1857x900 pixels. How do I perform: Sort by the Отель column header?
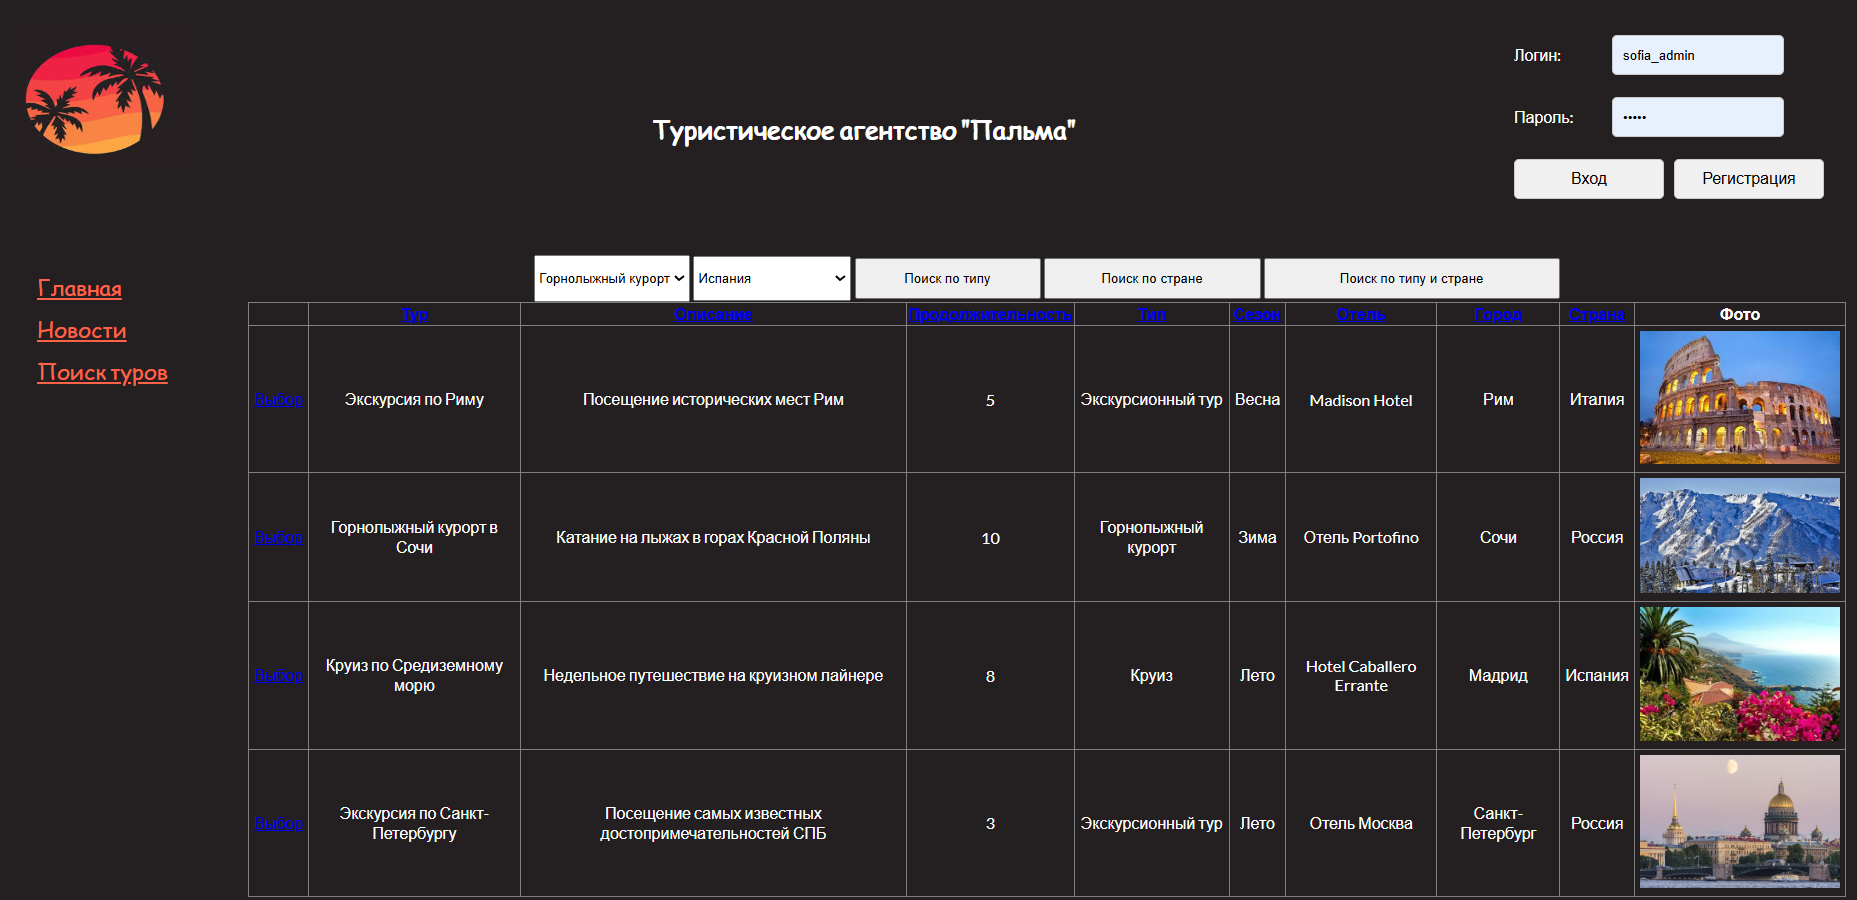[x=1361, y=314]
